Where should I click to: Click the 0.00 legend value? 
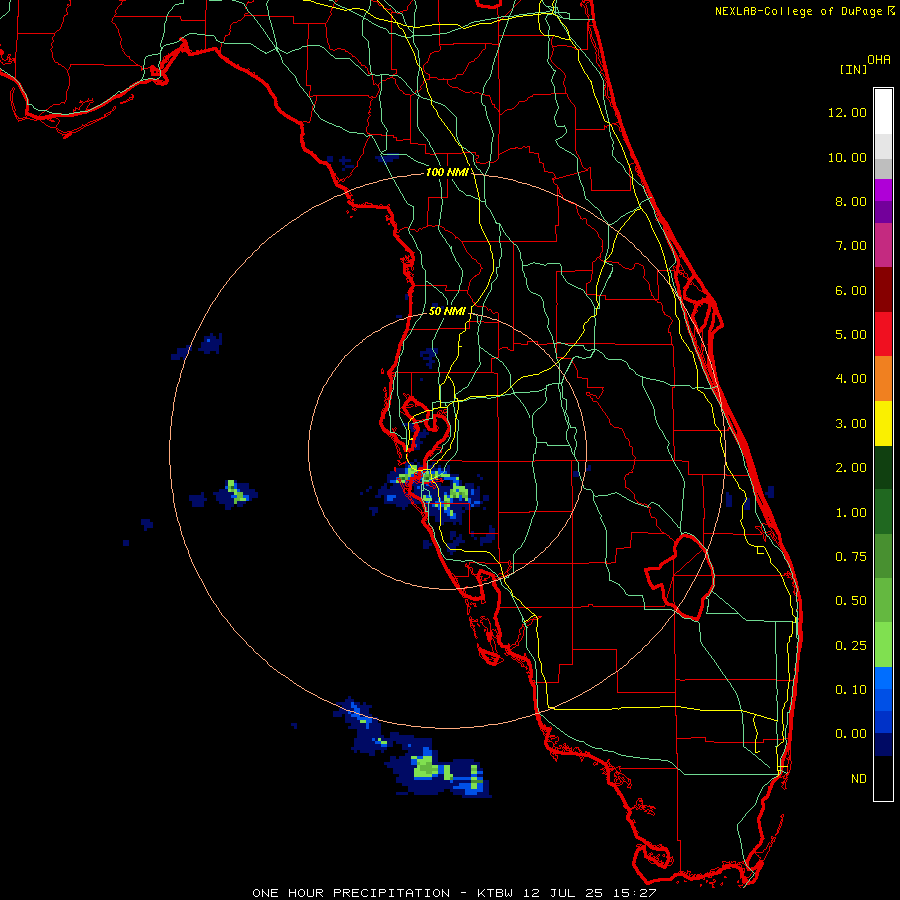tap(851, 734)
